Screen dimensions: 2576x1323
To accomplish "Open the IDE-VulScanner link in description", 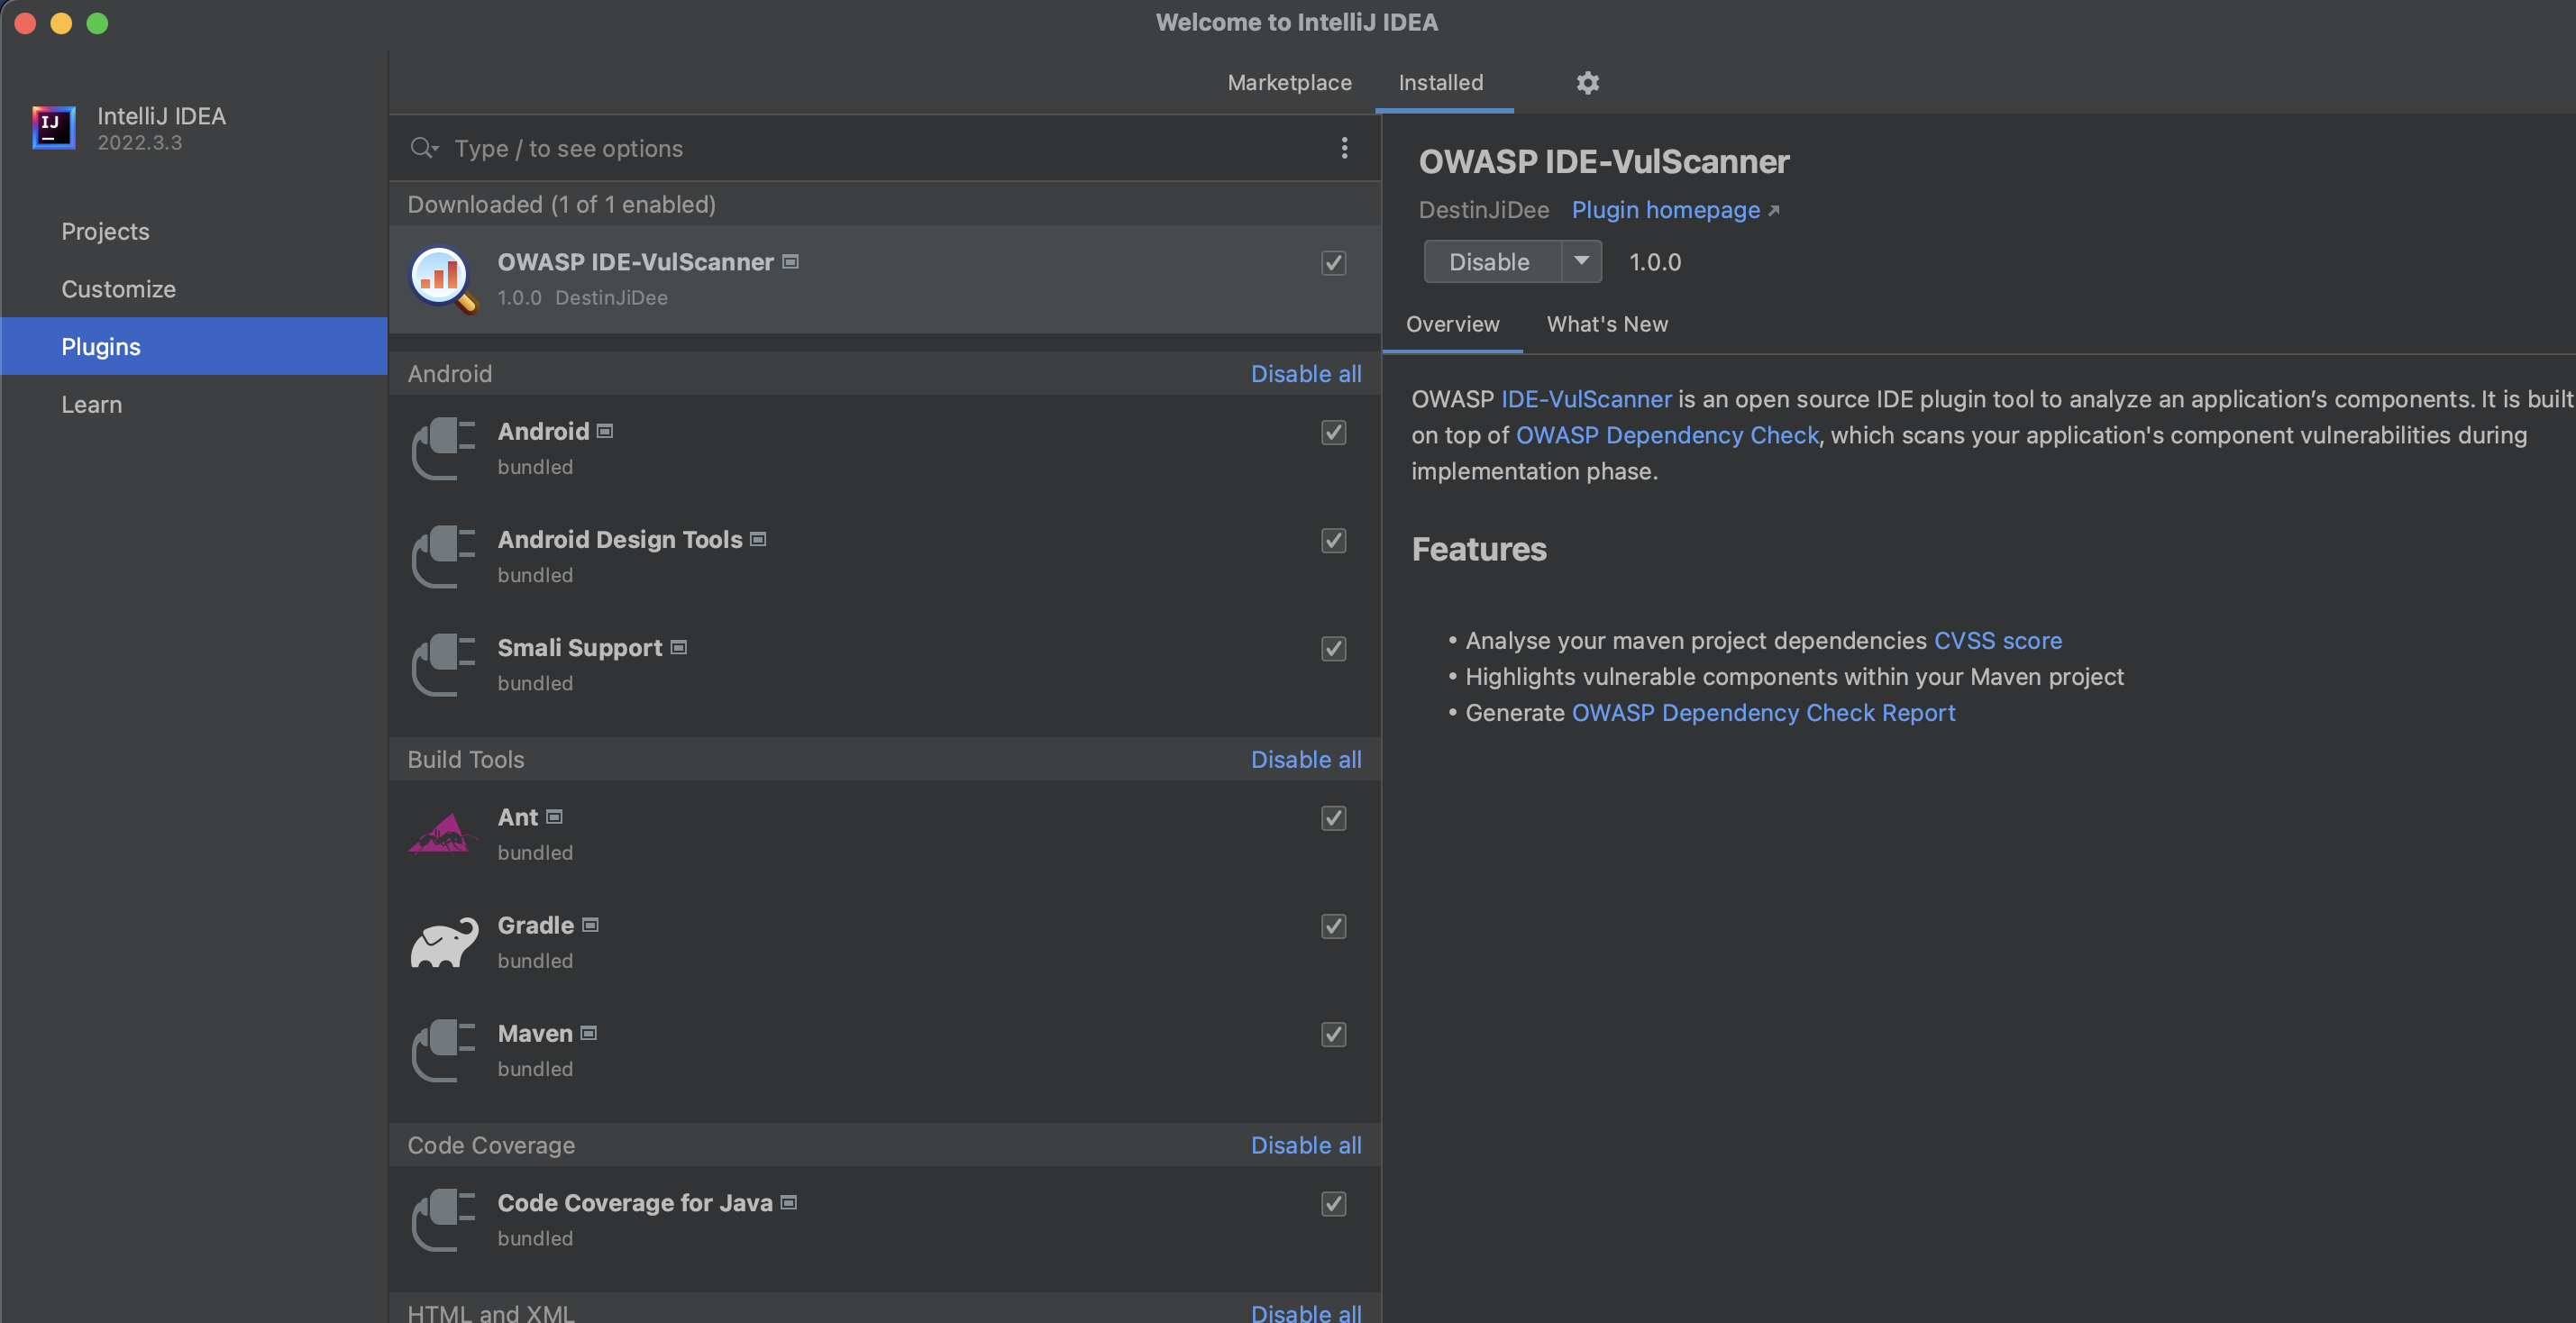I will pyautogui.click(x=1586, y=399).
